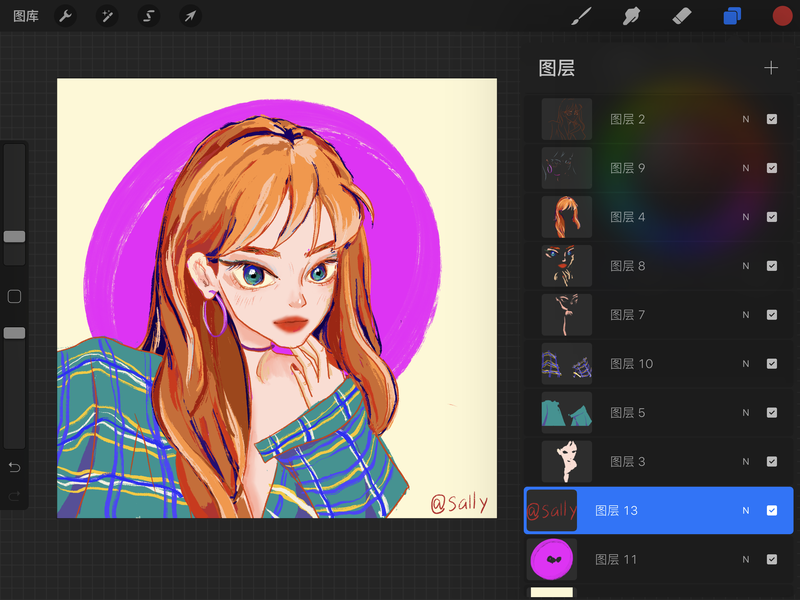Select layer name 图层 4
This screenshot has height=600, width=800.
point(628,217)
